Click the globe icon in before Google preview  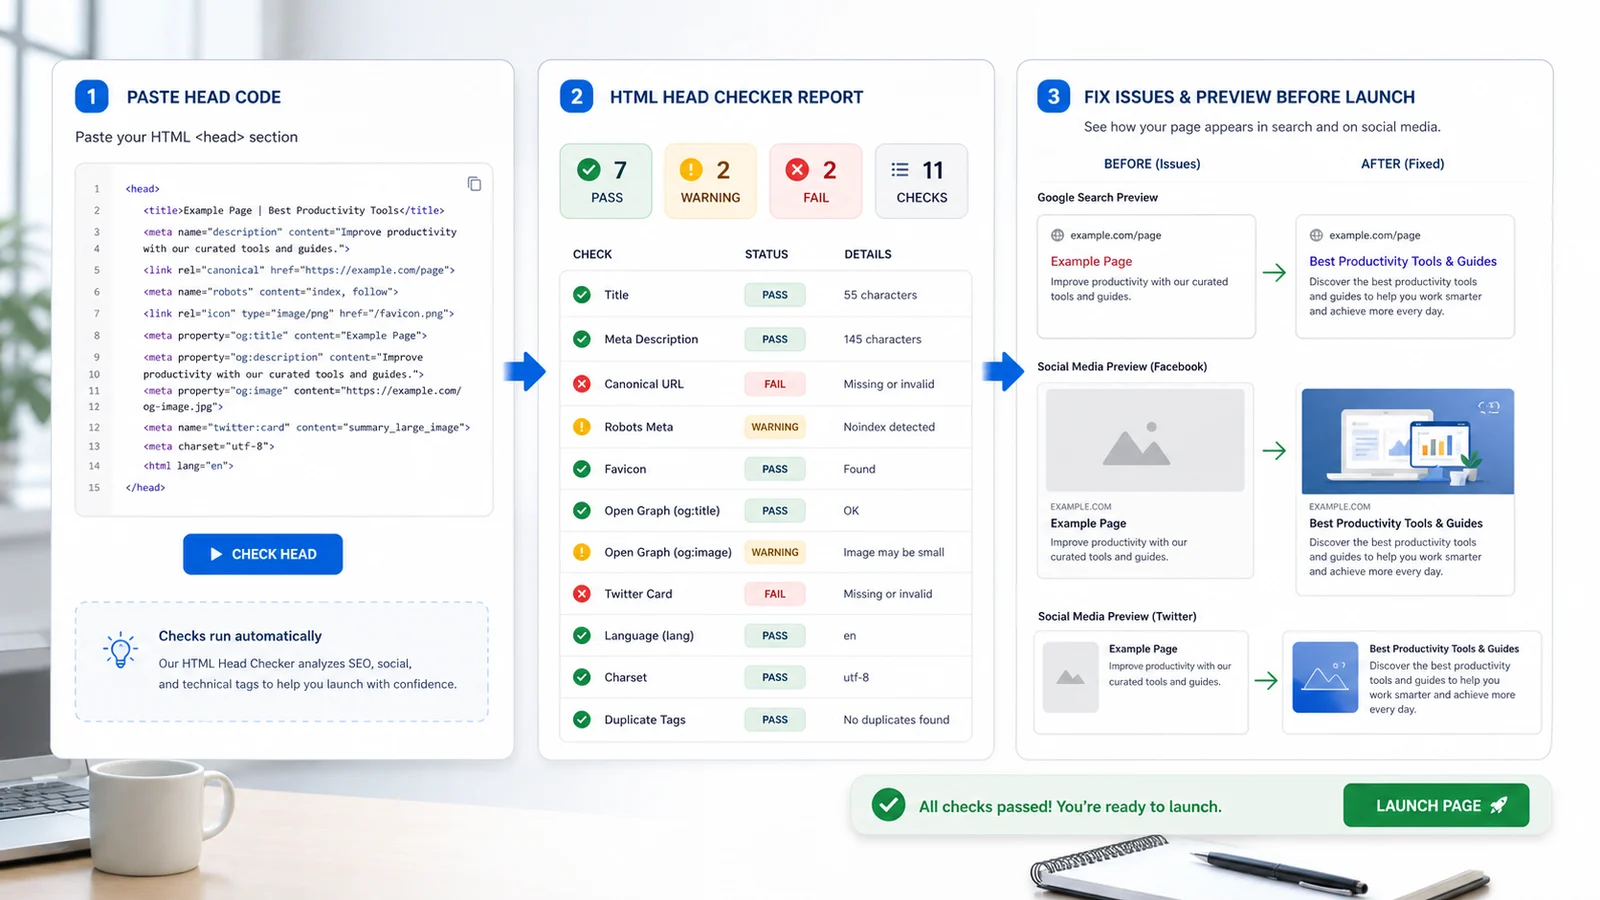[1057, 236]
